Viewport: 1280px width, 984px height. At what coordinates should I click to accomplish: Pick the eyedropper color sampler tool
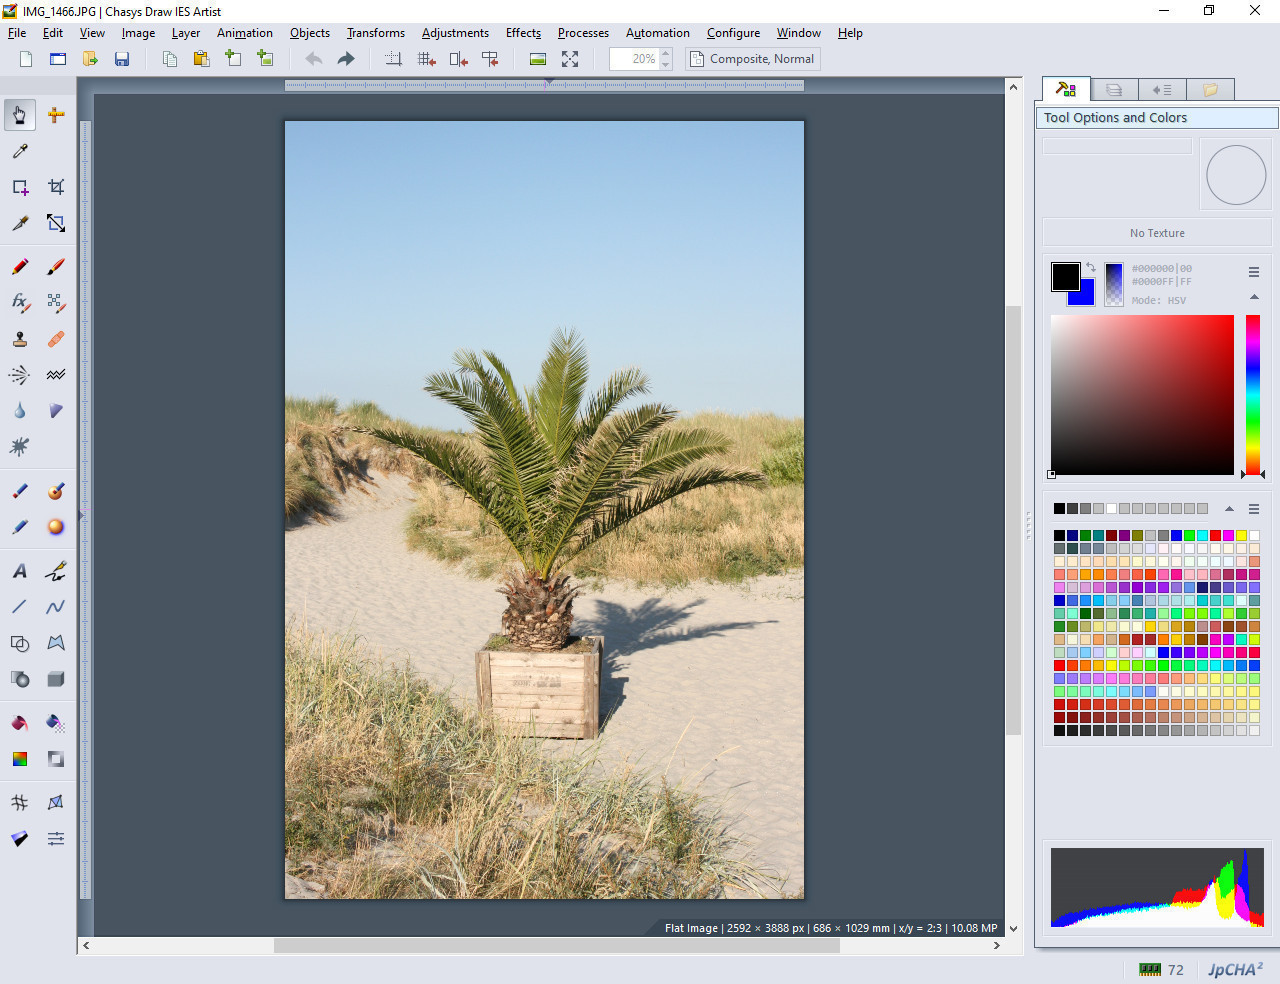[x=20, y=151]
